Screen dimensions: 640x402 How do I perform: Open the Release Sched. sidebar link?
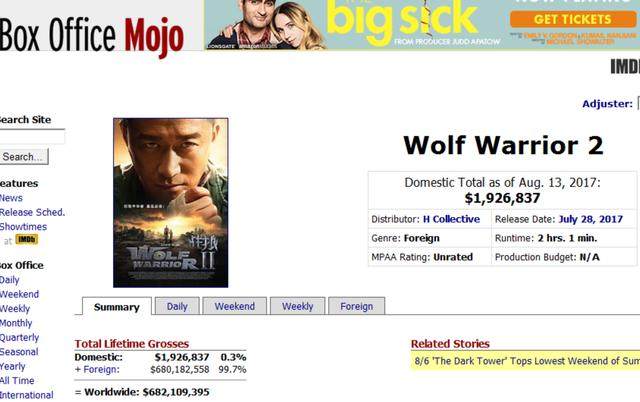tap(32, 212)
